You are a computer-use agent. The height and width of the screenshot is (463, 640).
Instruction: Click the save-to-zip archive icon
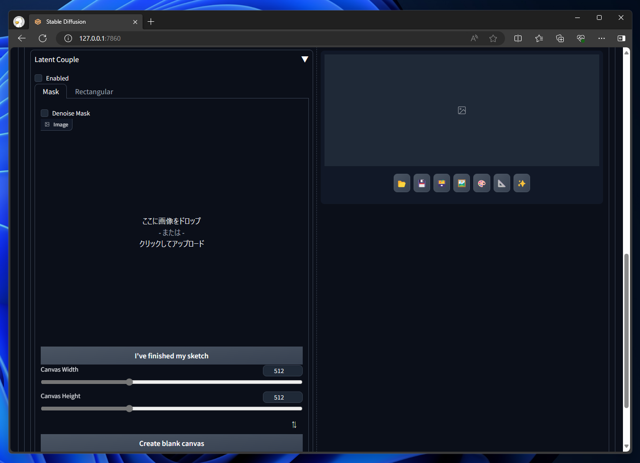click(x=442, y=183)
